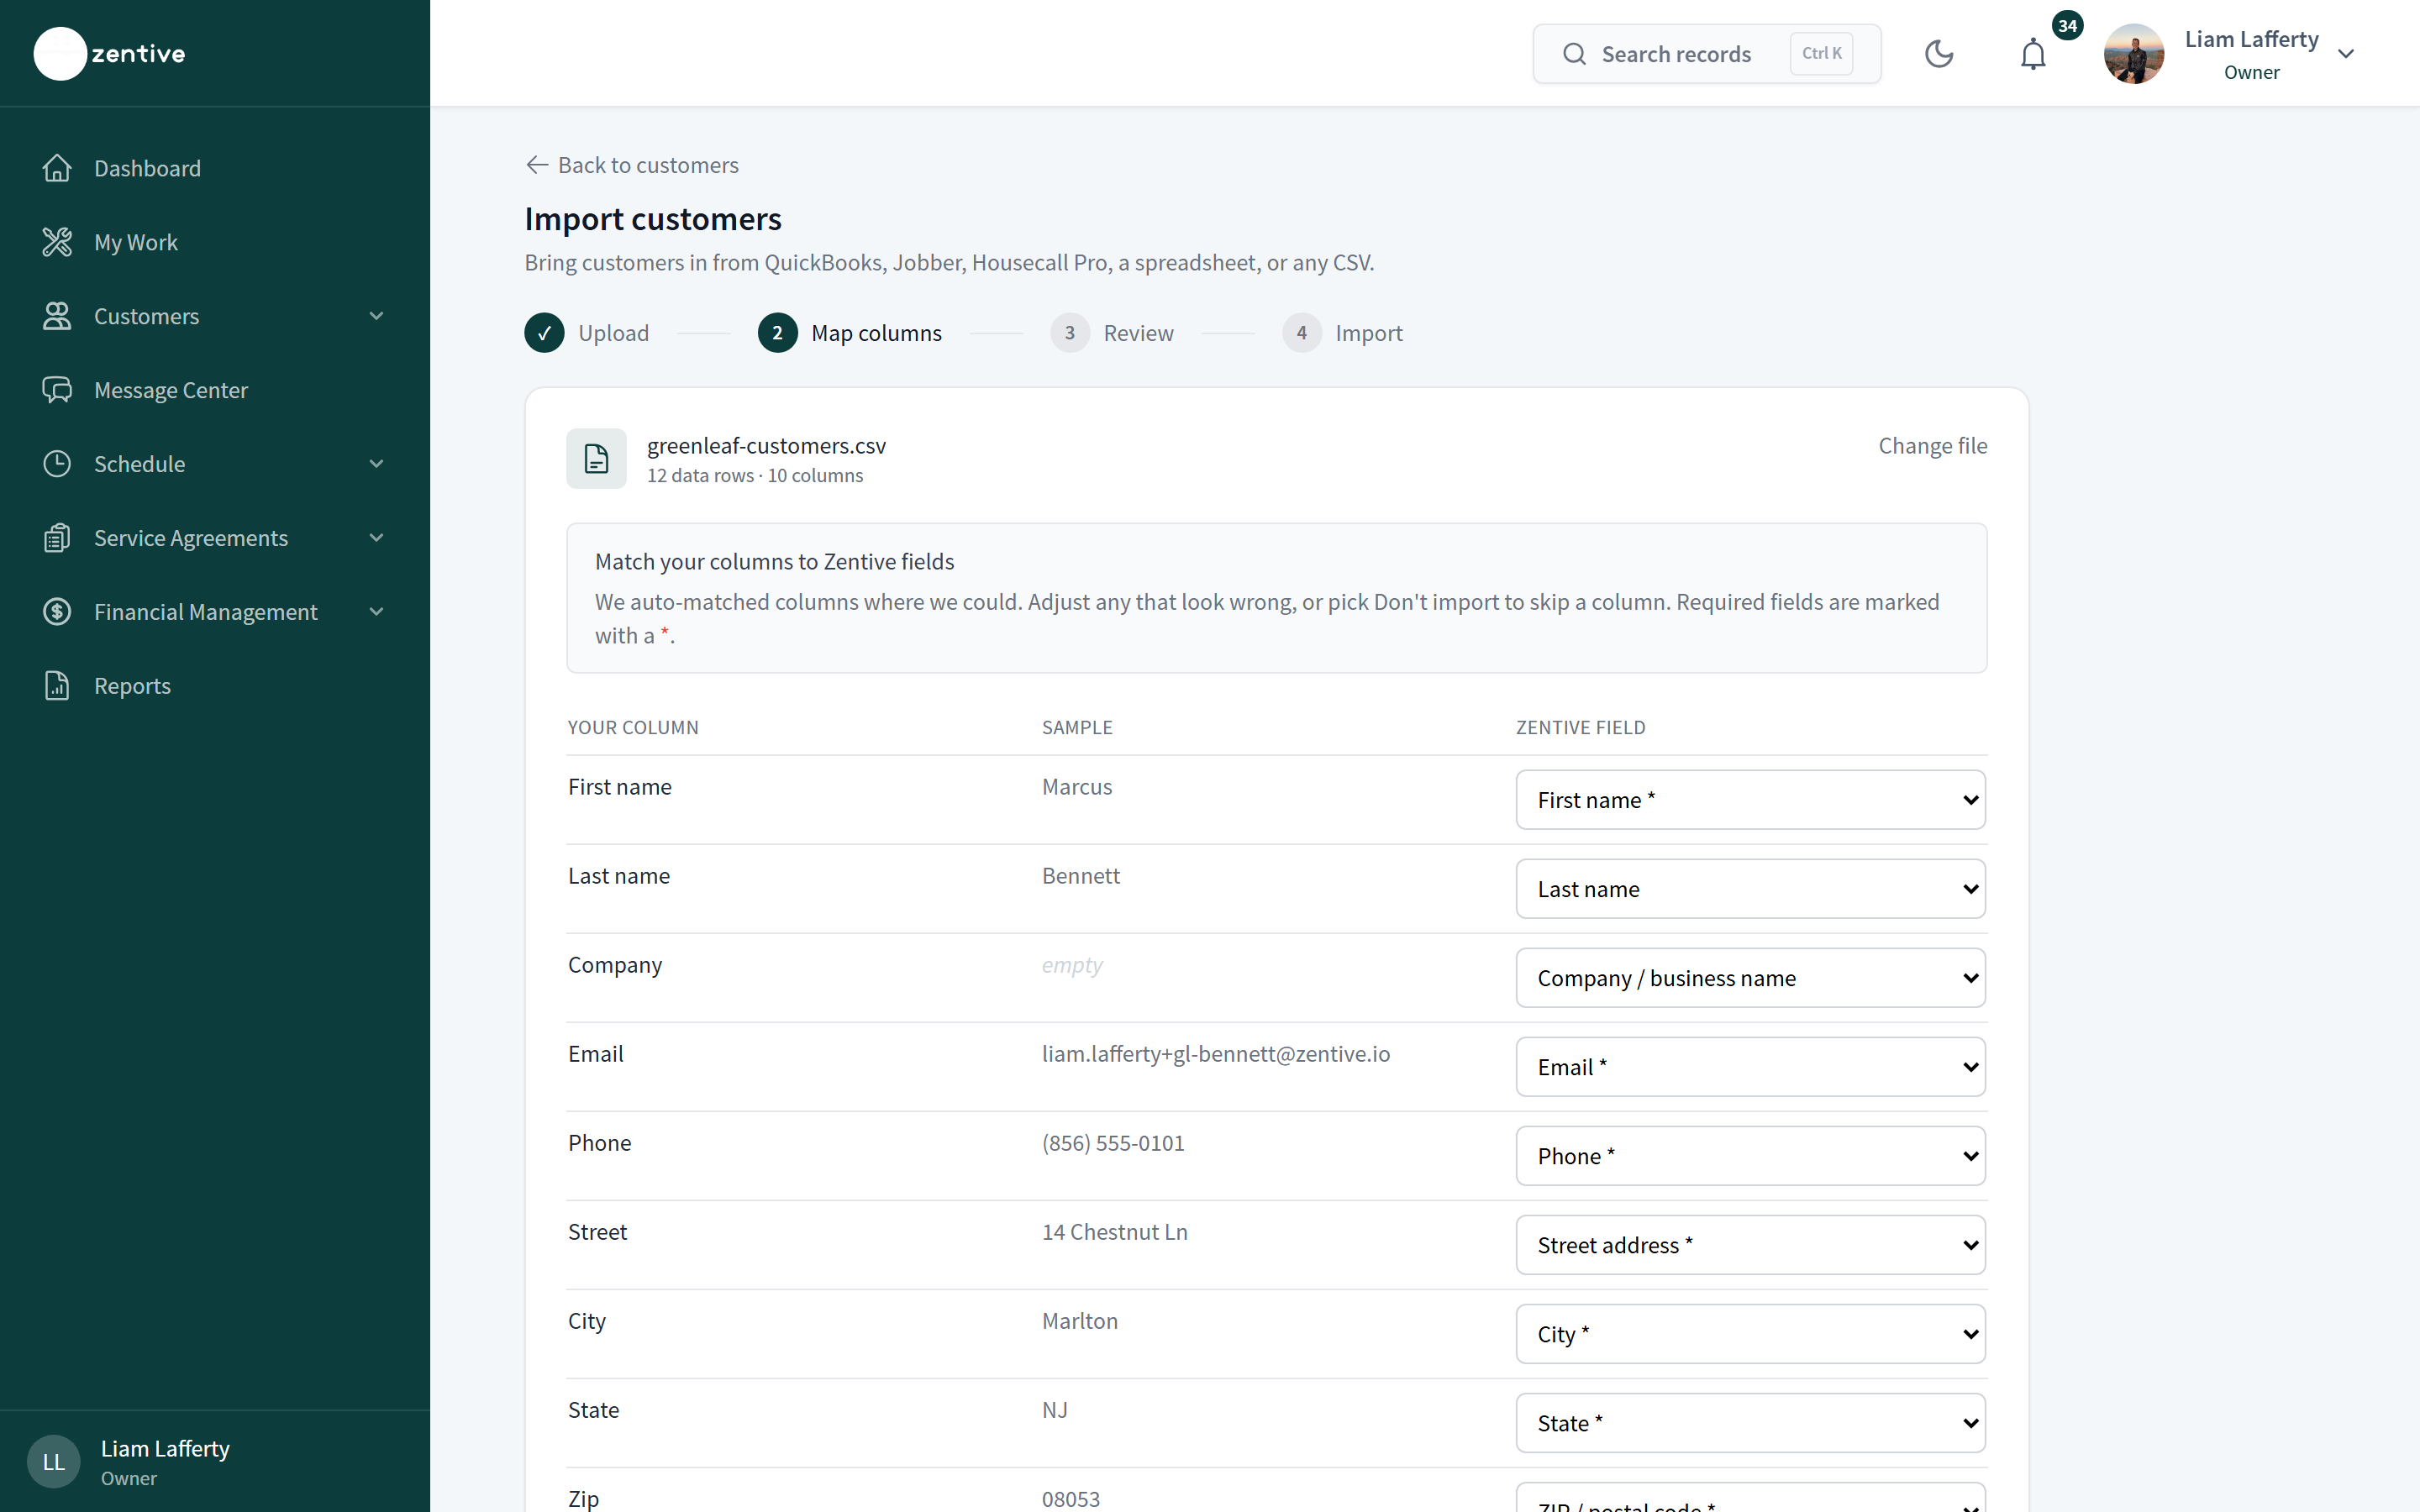Expand the Service Agreements chevron
This screenshot has width=2420, height=1512.
coord(376,538)
